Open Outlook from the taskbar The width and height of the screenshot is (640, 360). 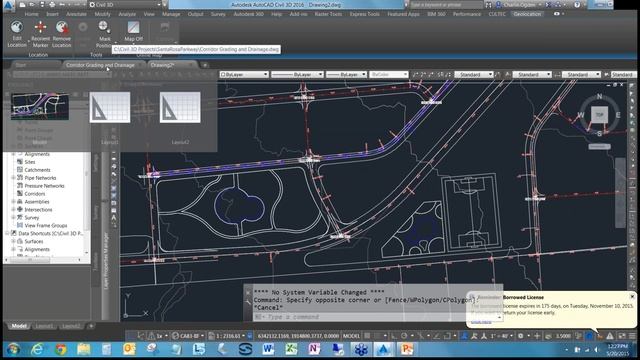129,349
